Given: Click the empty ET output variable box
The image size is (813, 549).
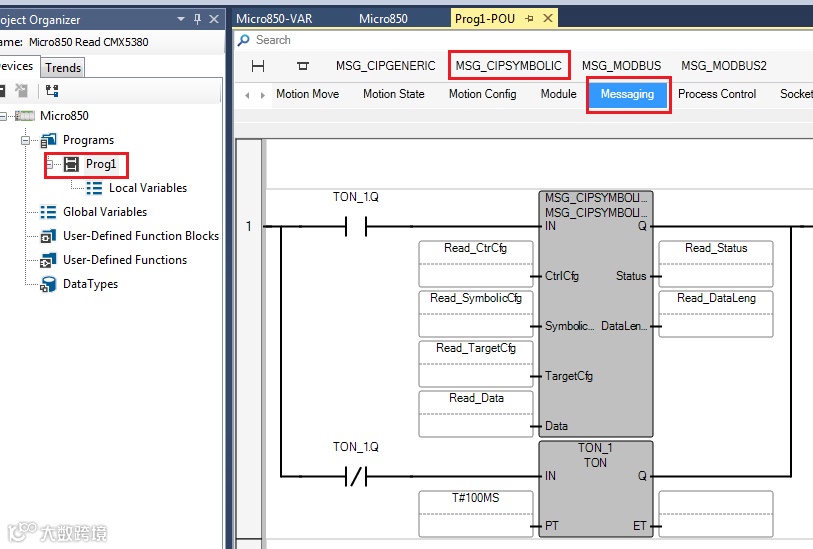Looking at the screenshot, I should coord(716,514).
